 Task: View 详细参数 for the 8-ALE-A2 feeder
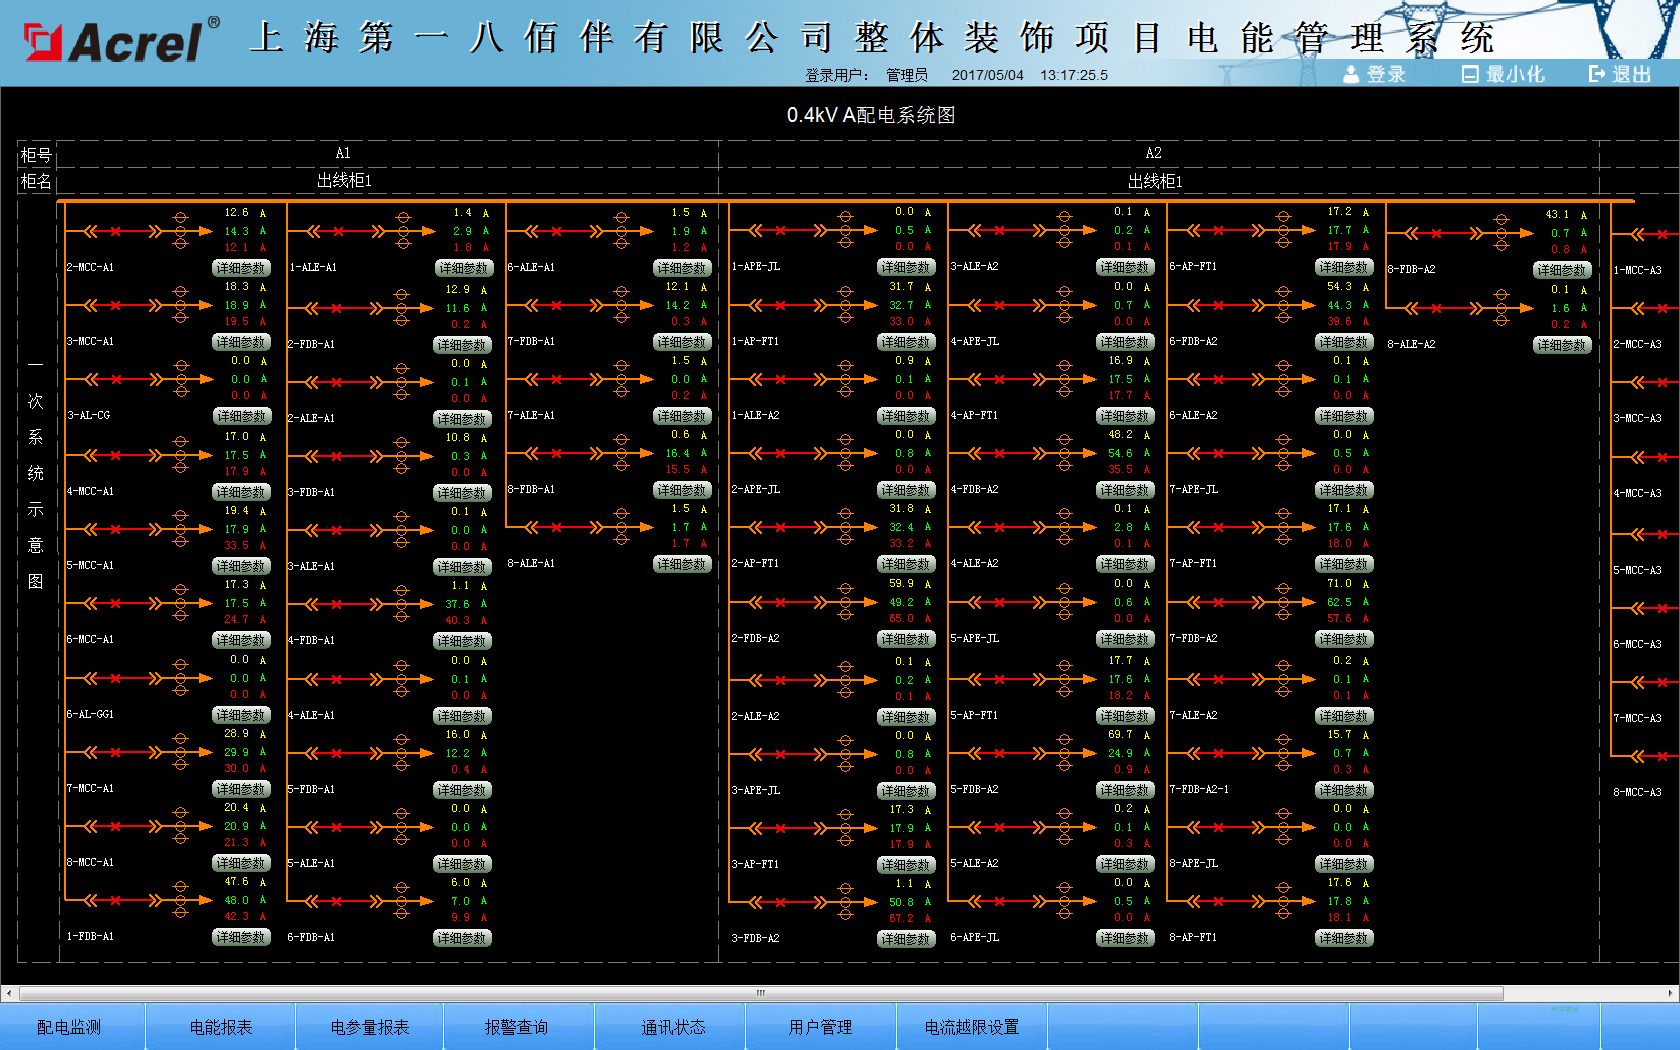[x=1561, y=345]
